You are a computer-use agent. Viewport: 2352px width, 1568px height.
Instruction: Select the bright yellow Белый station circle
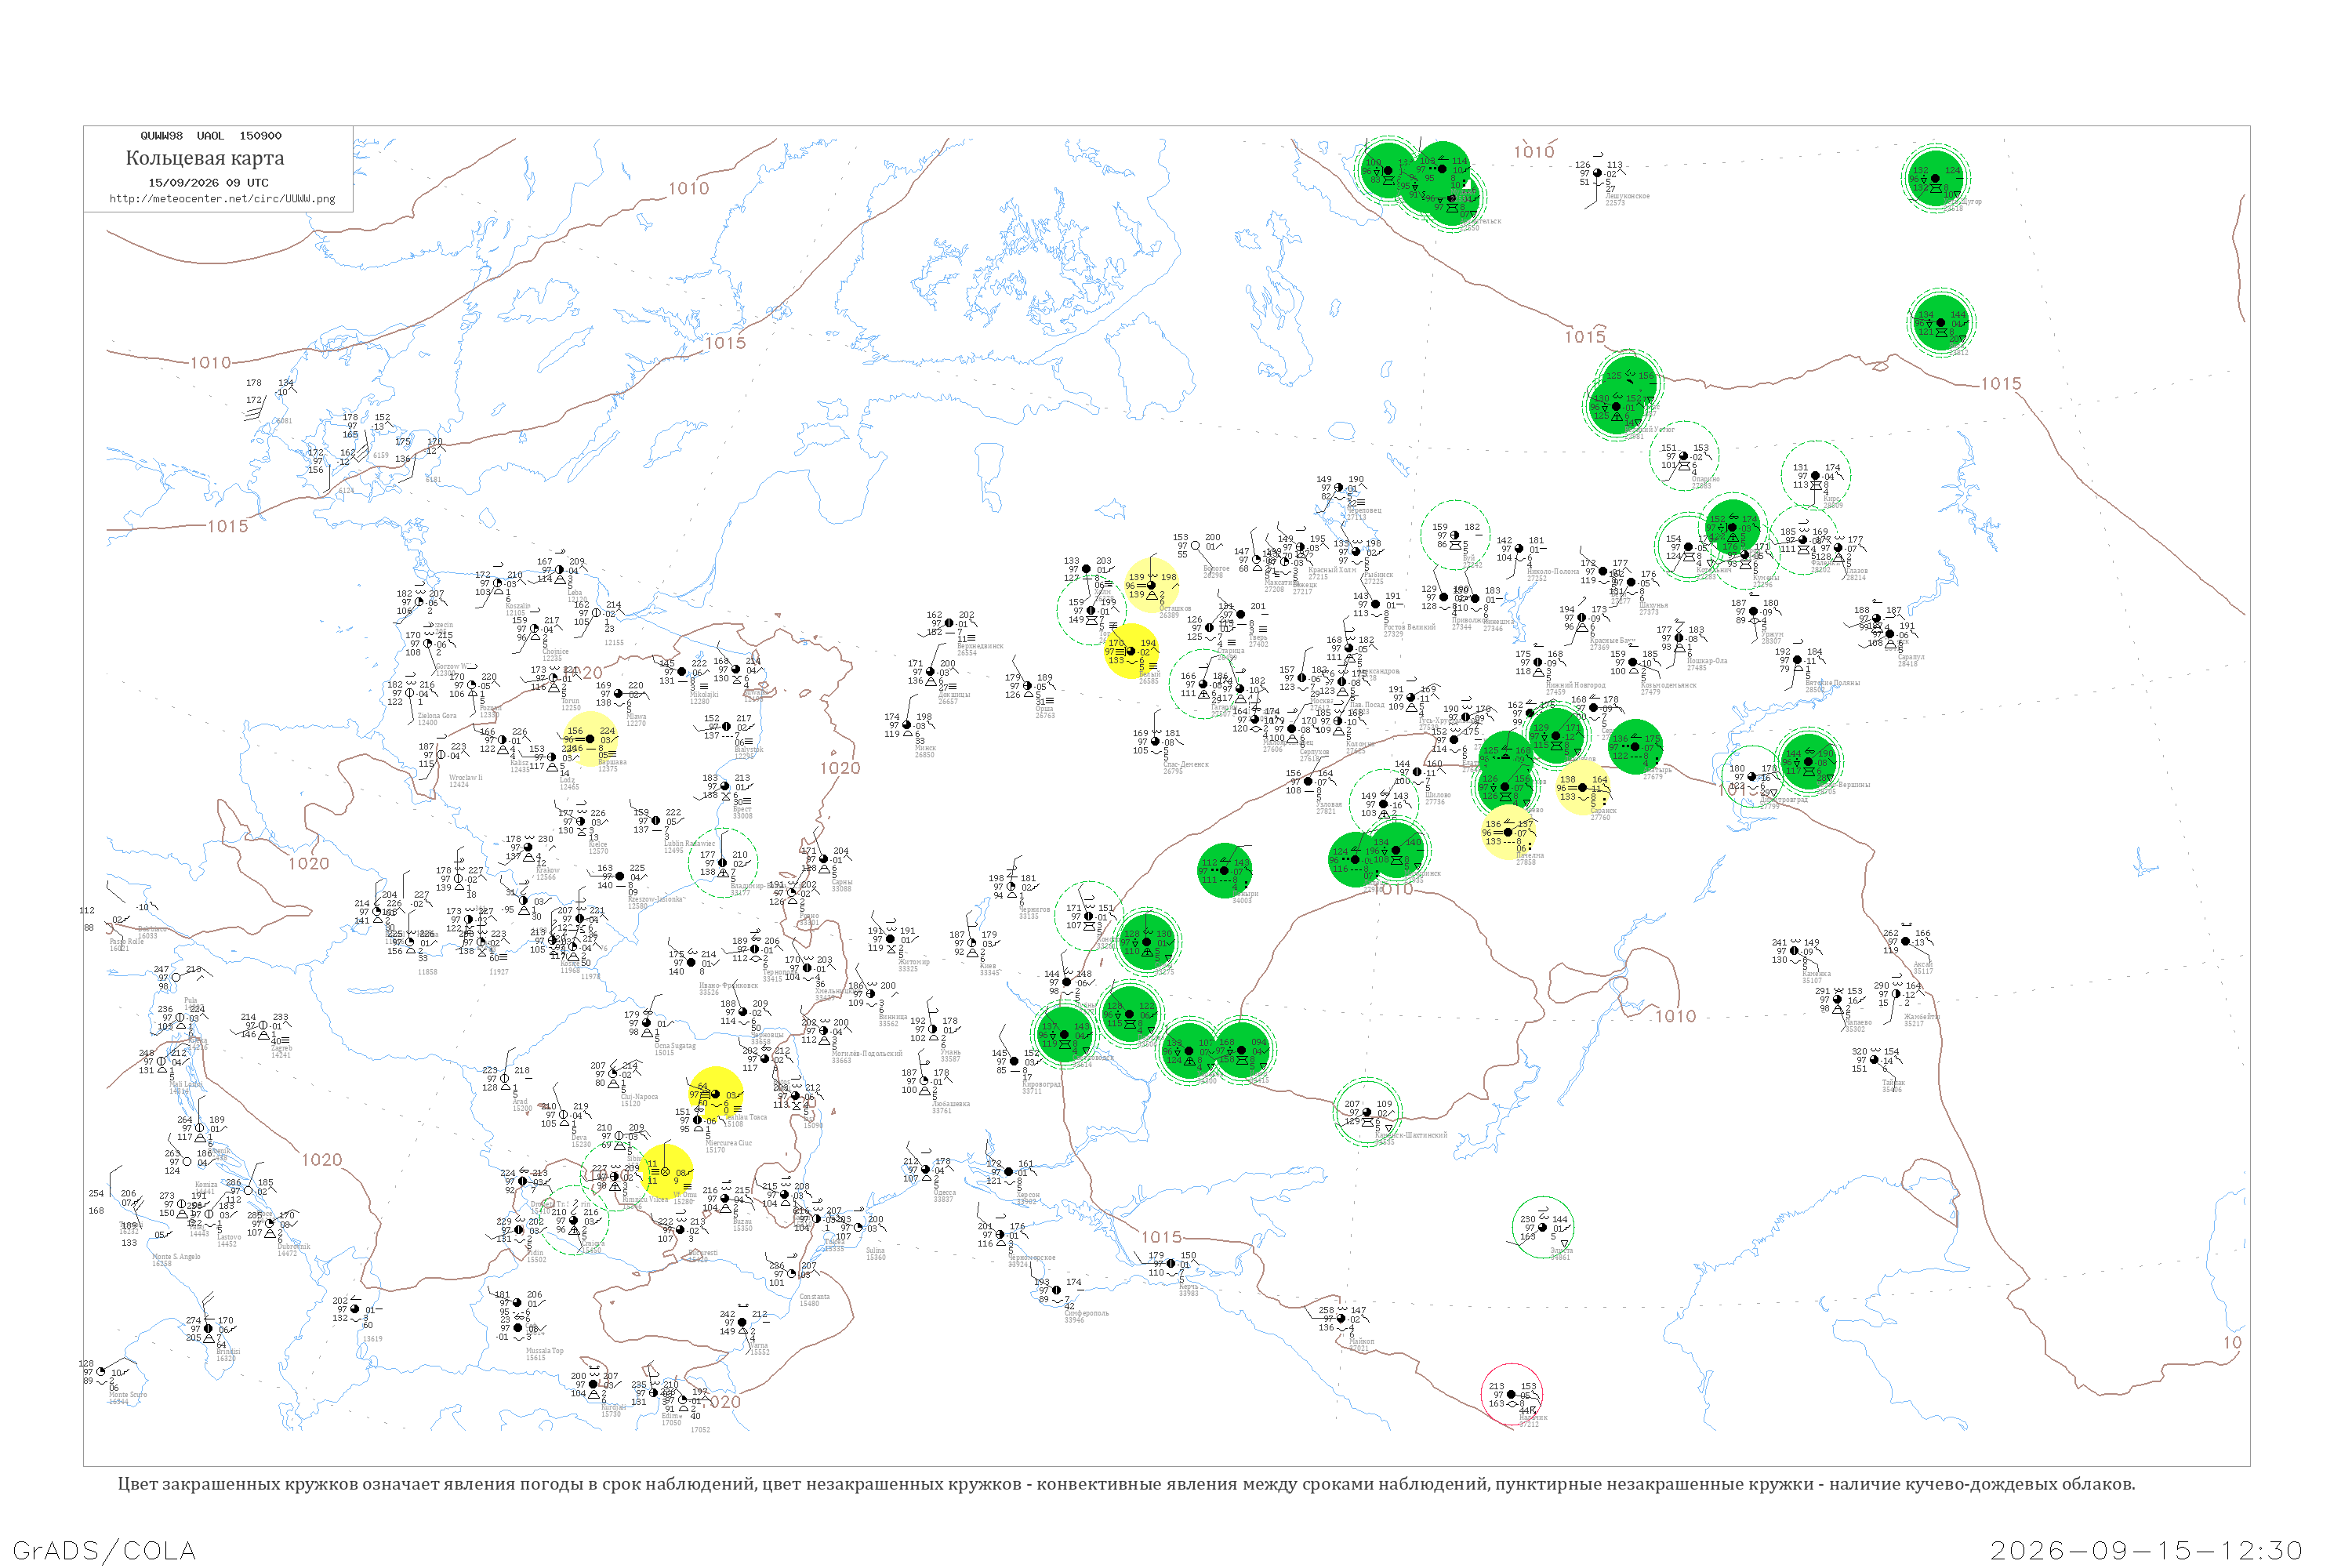1131,651
